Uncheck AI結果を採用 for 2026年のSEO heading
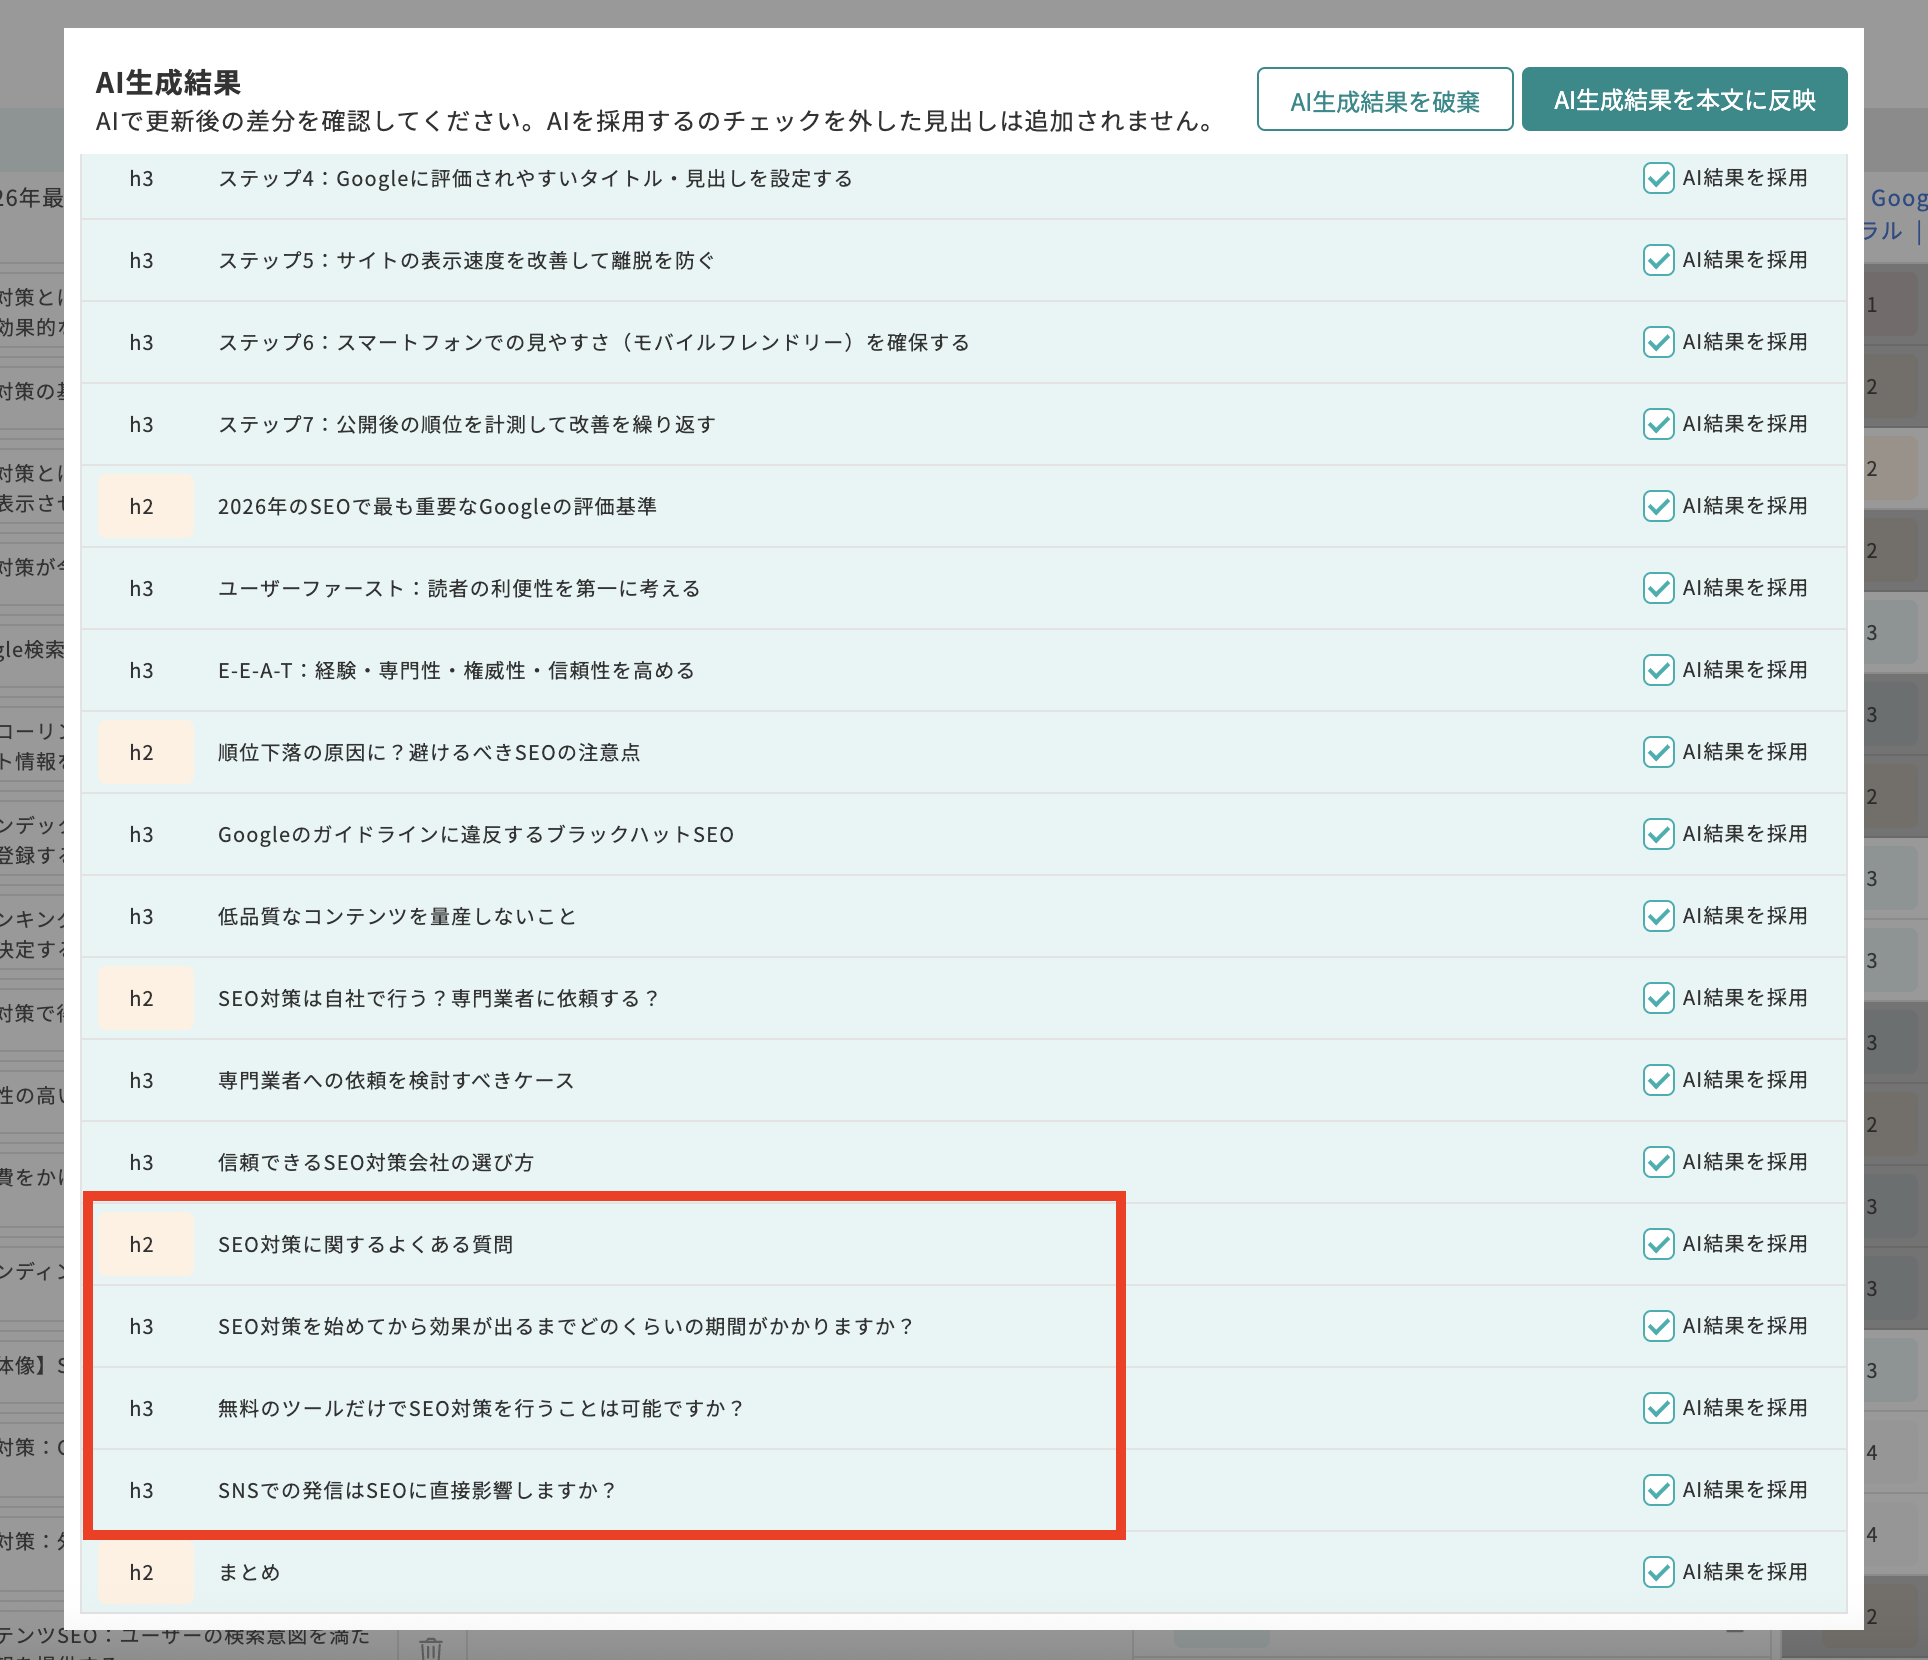 point(1658,507)
